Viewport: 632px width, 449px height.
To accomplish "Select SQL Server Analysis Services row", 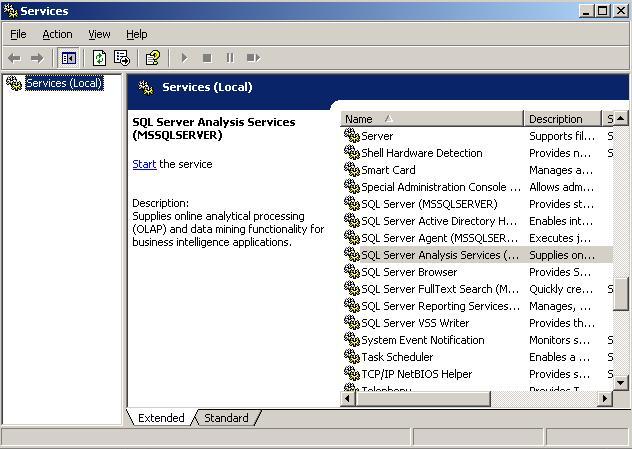I will pos(478,255).
